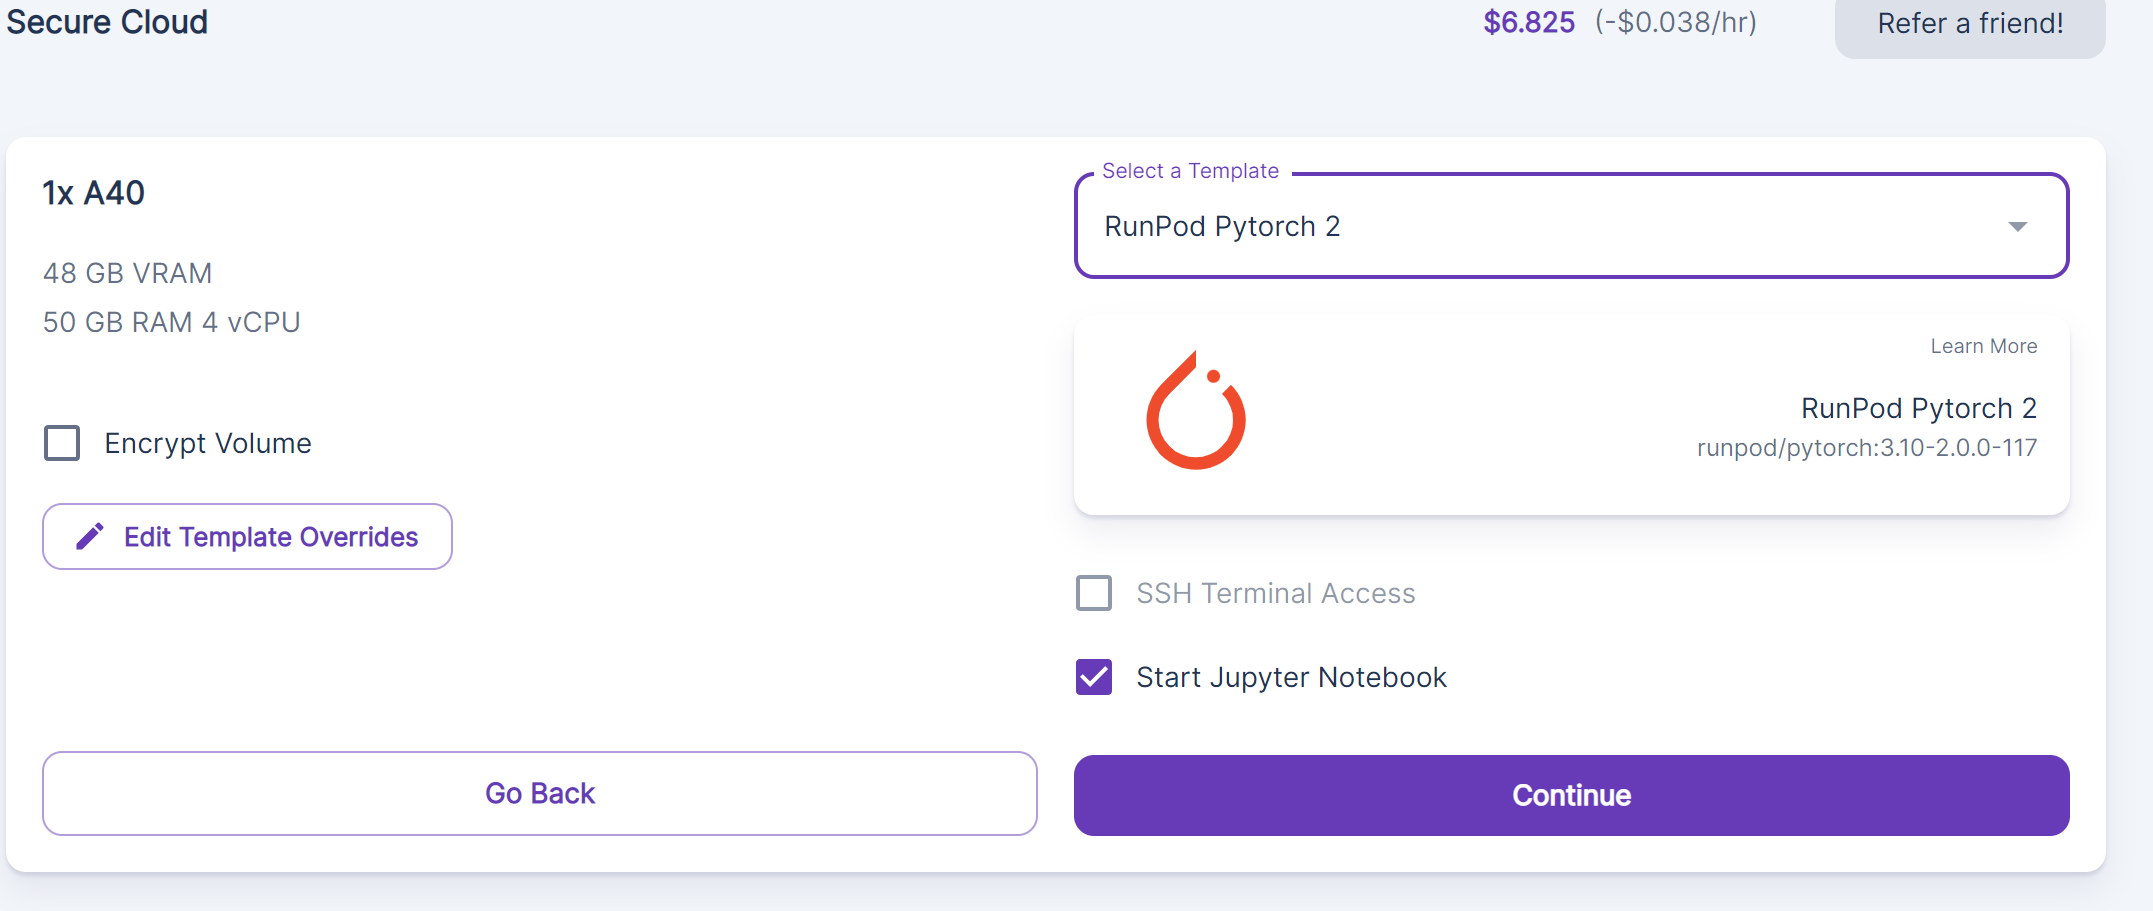Click the checkmark in the Jupyter Notebook box

tap(1094, 677)
